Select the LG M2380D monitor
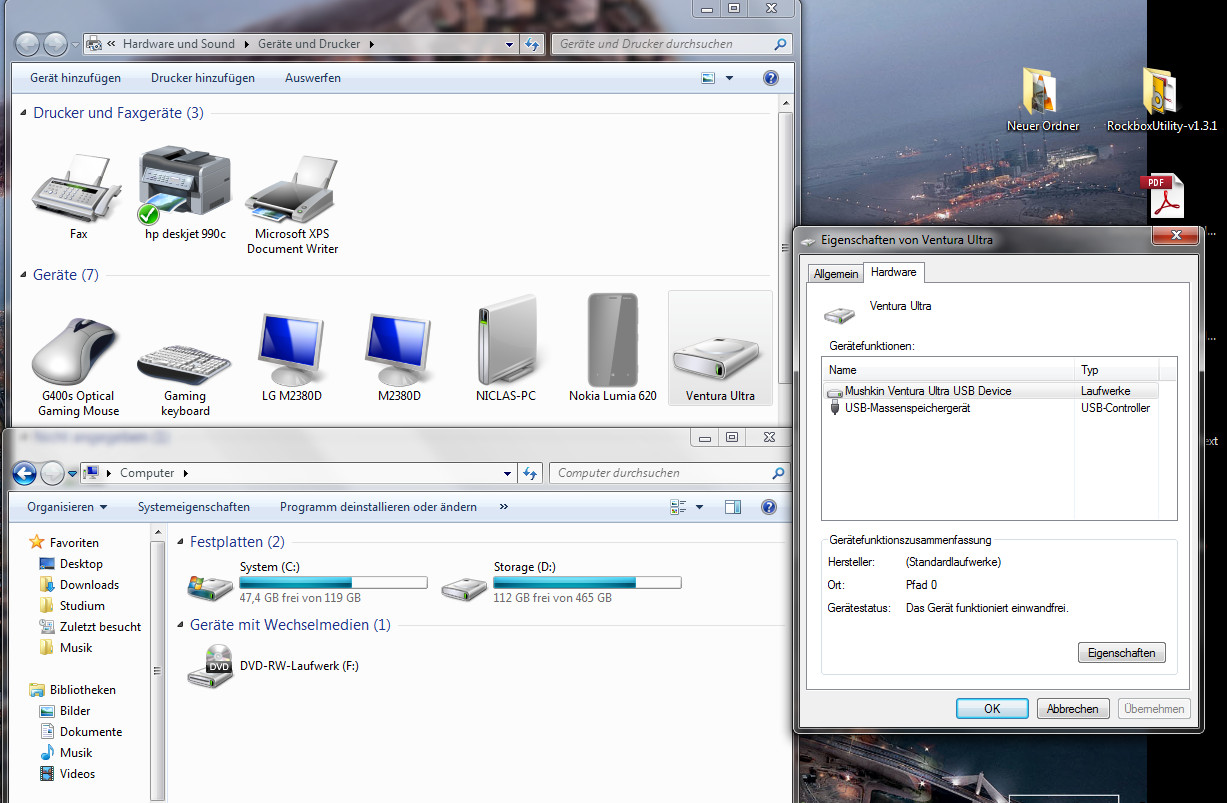This screenshot has width=1227, height=803. [292, 350]
